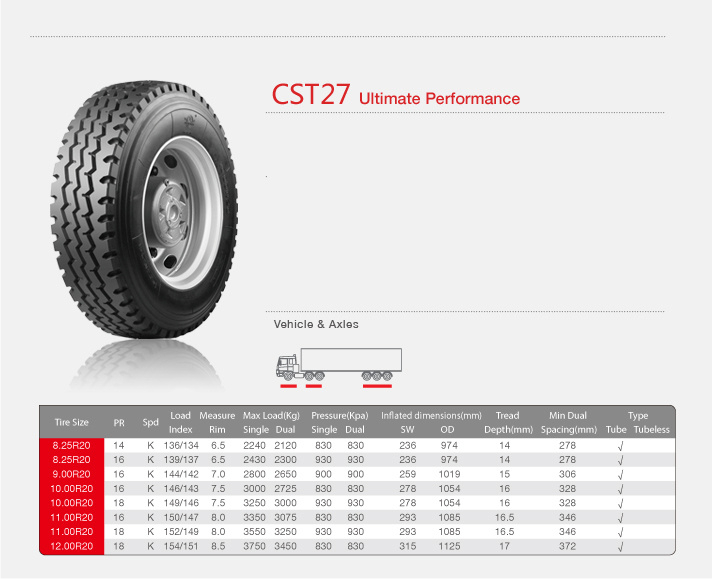Click load index value 144/142

pyautogui.click(x=181, y=474)
